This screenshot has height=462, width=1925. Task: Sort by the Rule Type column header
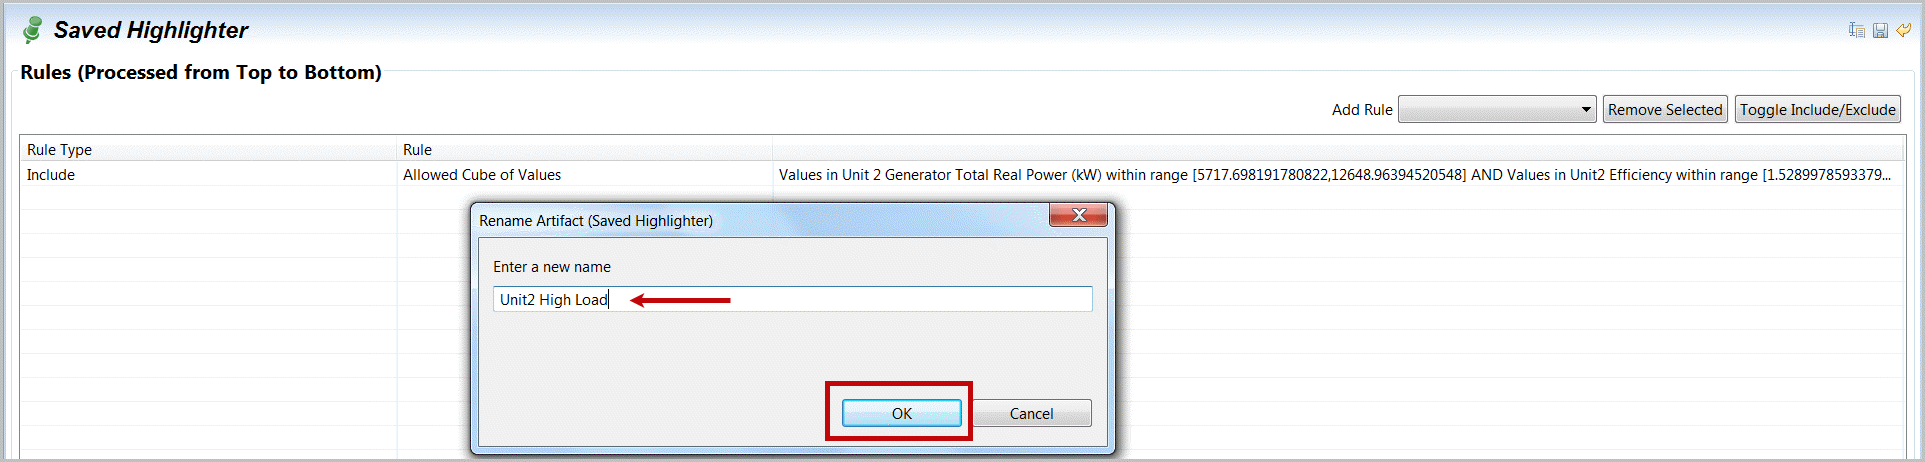tap(60, 149)
